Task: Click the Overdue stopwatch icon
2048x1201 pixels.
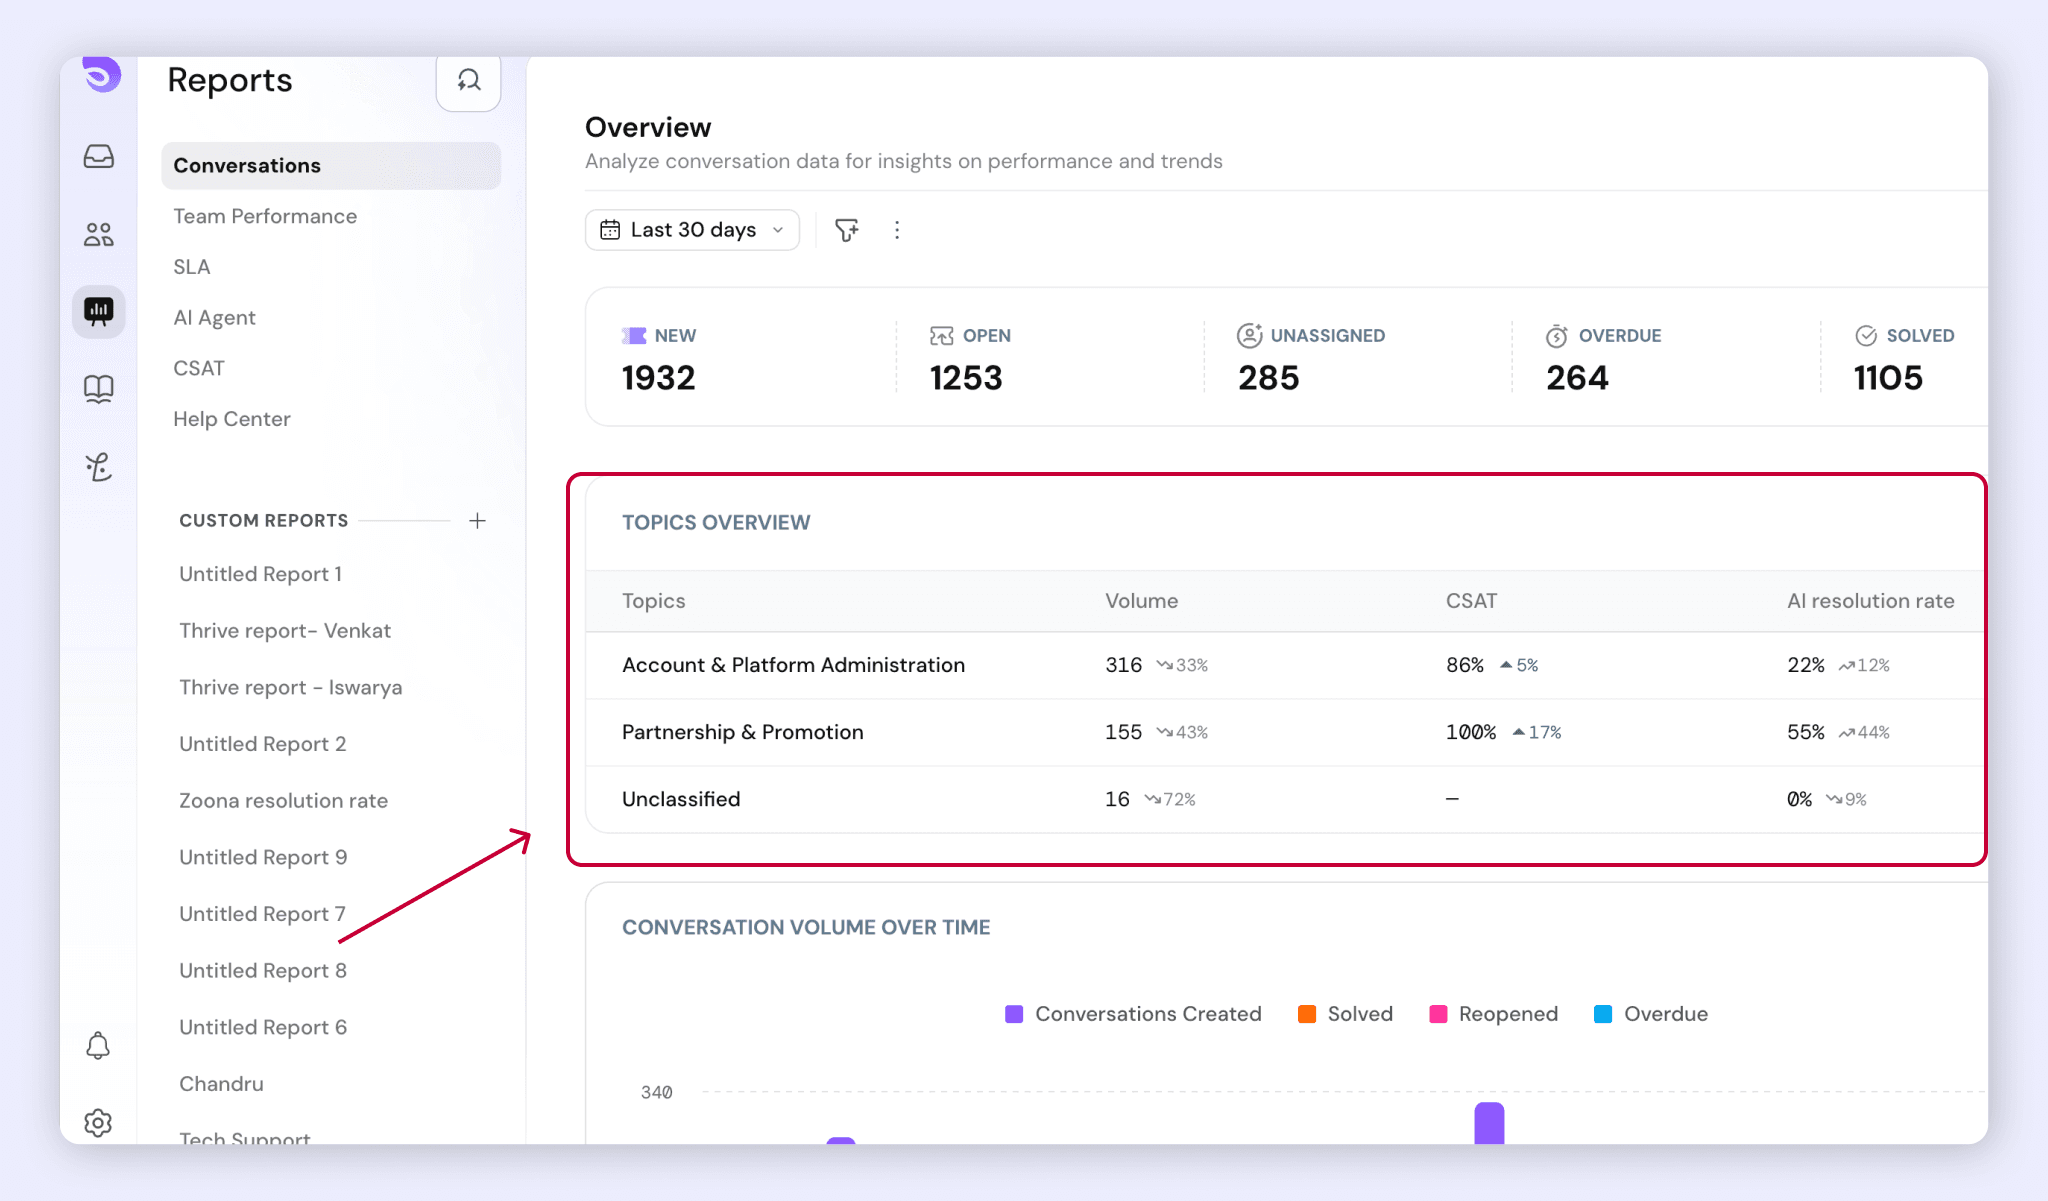Action: click(1557, 336)
